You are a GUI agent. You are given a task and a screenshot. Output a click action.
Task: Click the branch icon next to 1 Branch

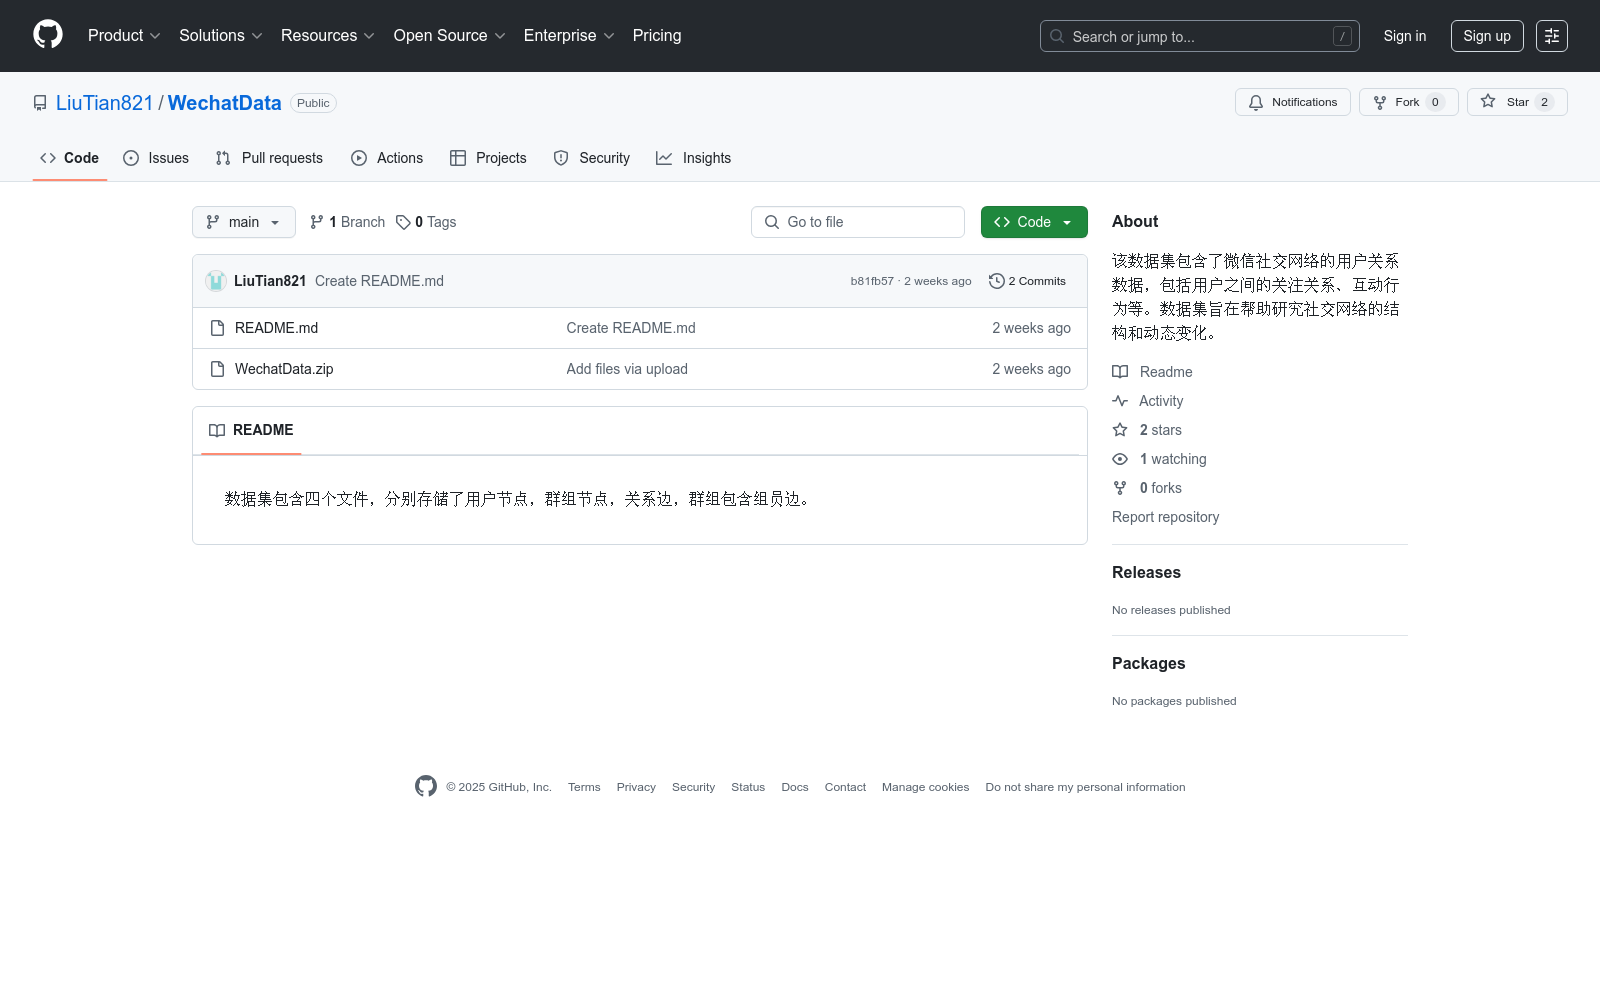317,222
